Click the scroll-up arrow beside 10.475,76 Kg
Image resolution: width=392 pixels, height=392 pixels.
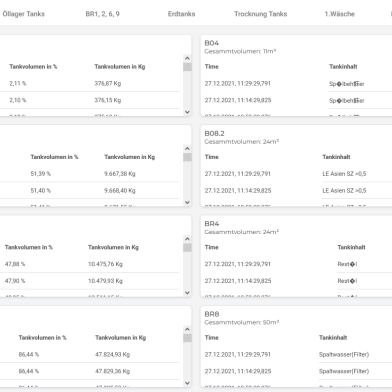pyautogui.click(x=187, y=239)
